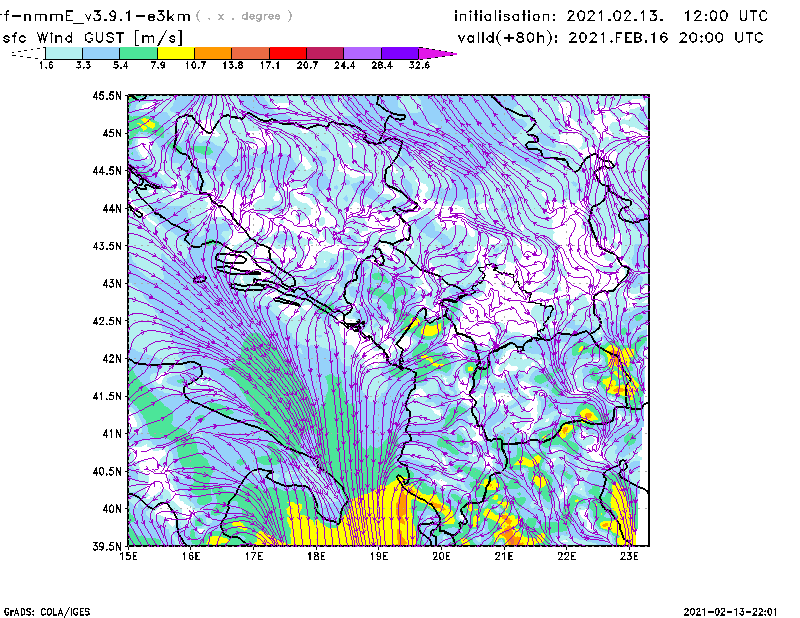
Task: Click the legend value 20.7
Action: point(307,65)
